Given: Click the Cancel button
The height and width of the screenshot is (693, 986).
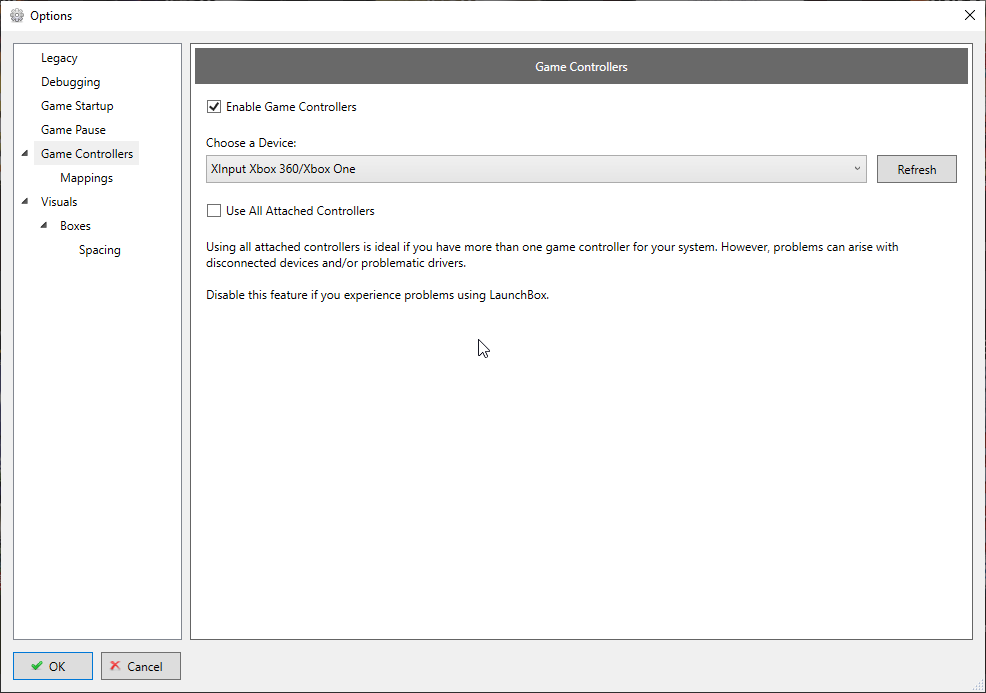Looking at the screenshot, I should (141, 666).
